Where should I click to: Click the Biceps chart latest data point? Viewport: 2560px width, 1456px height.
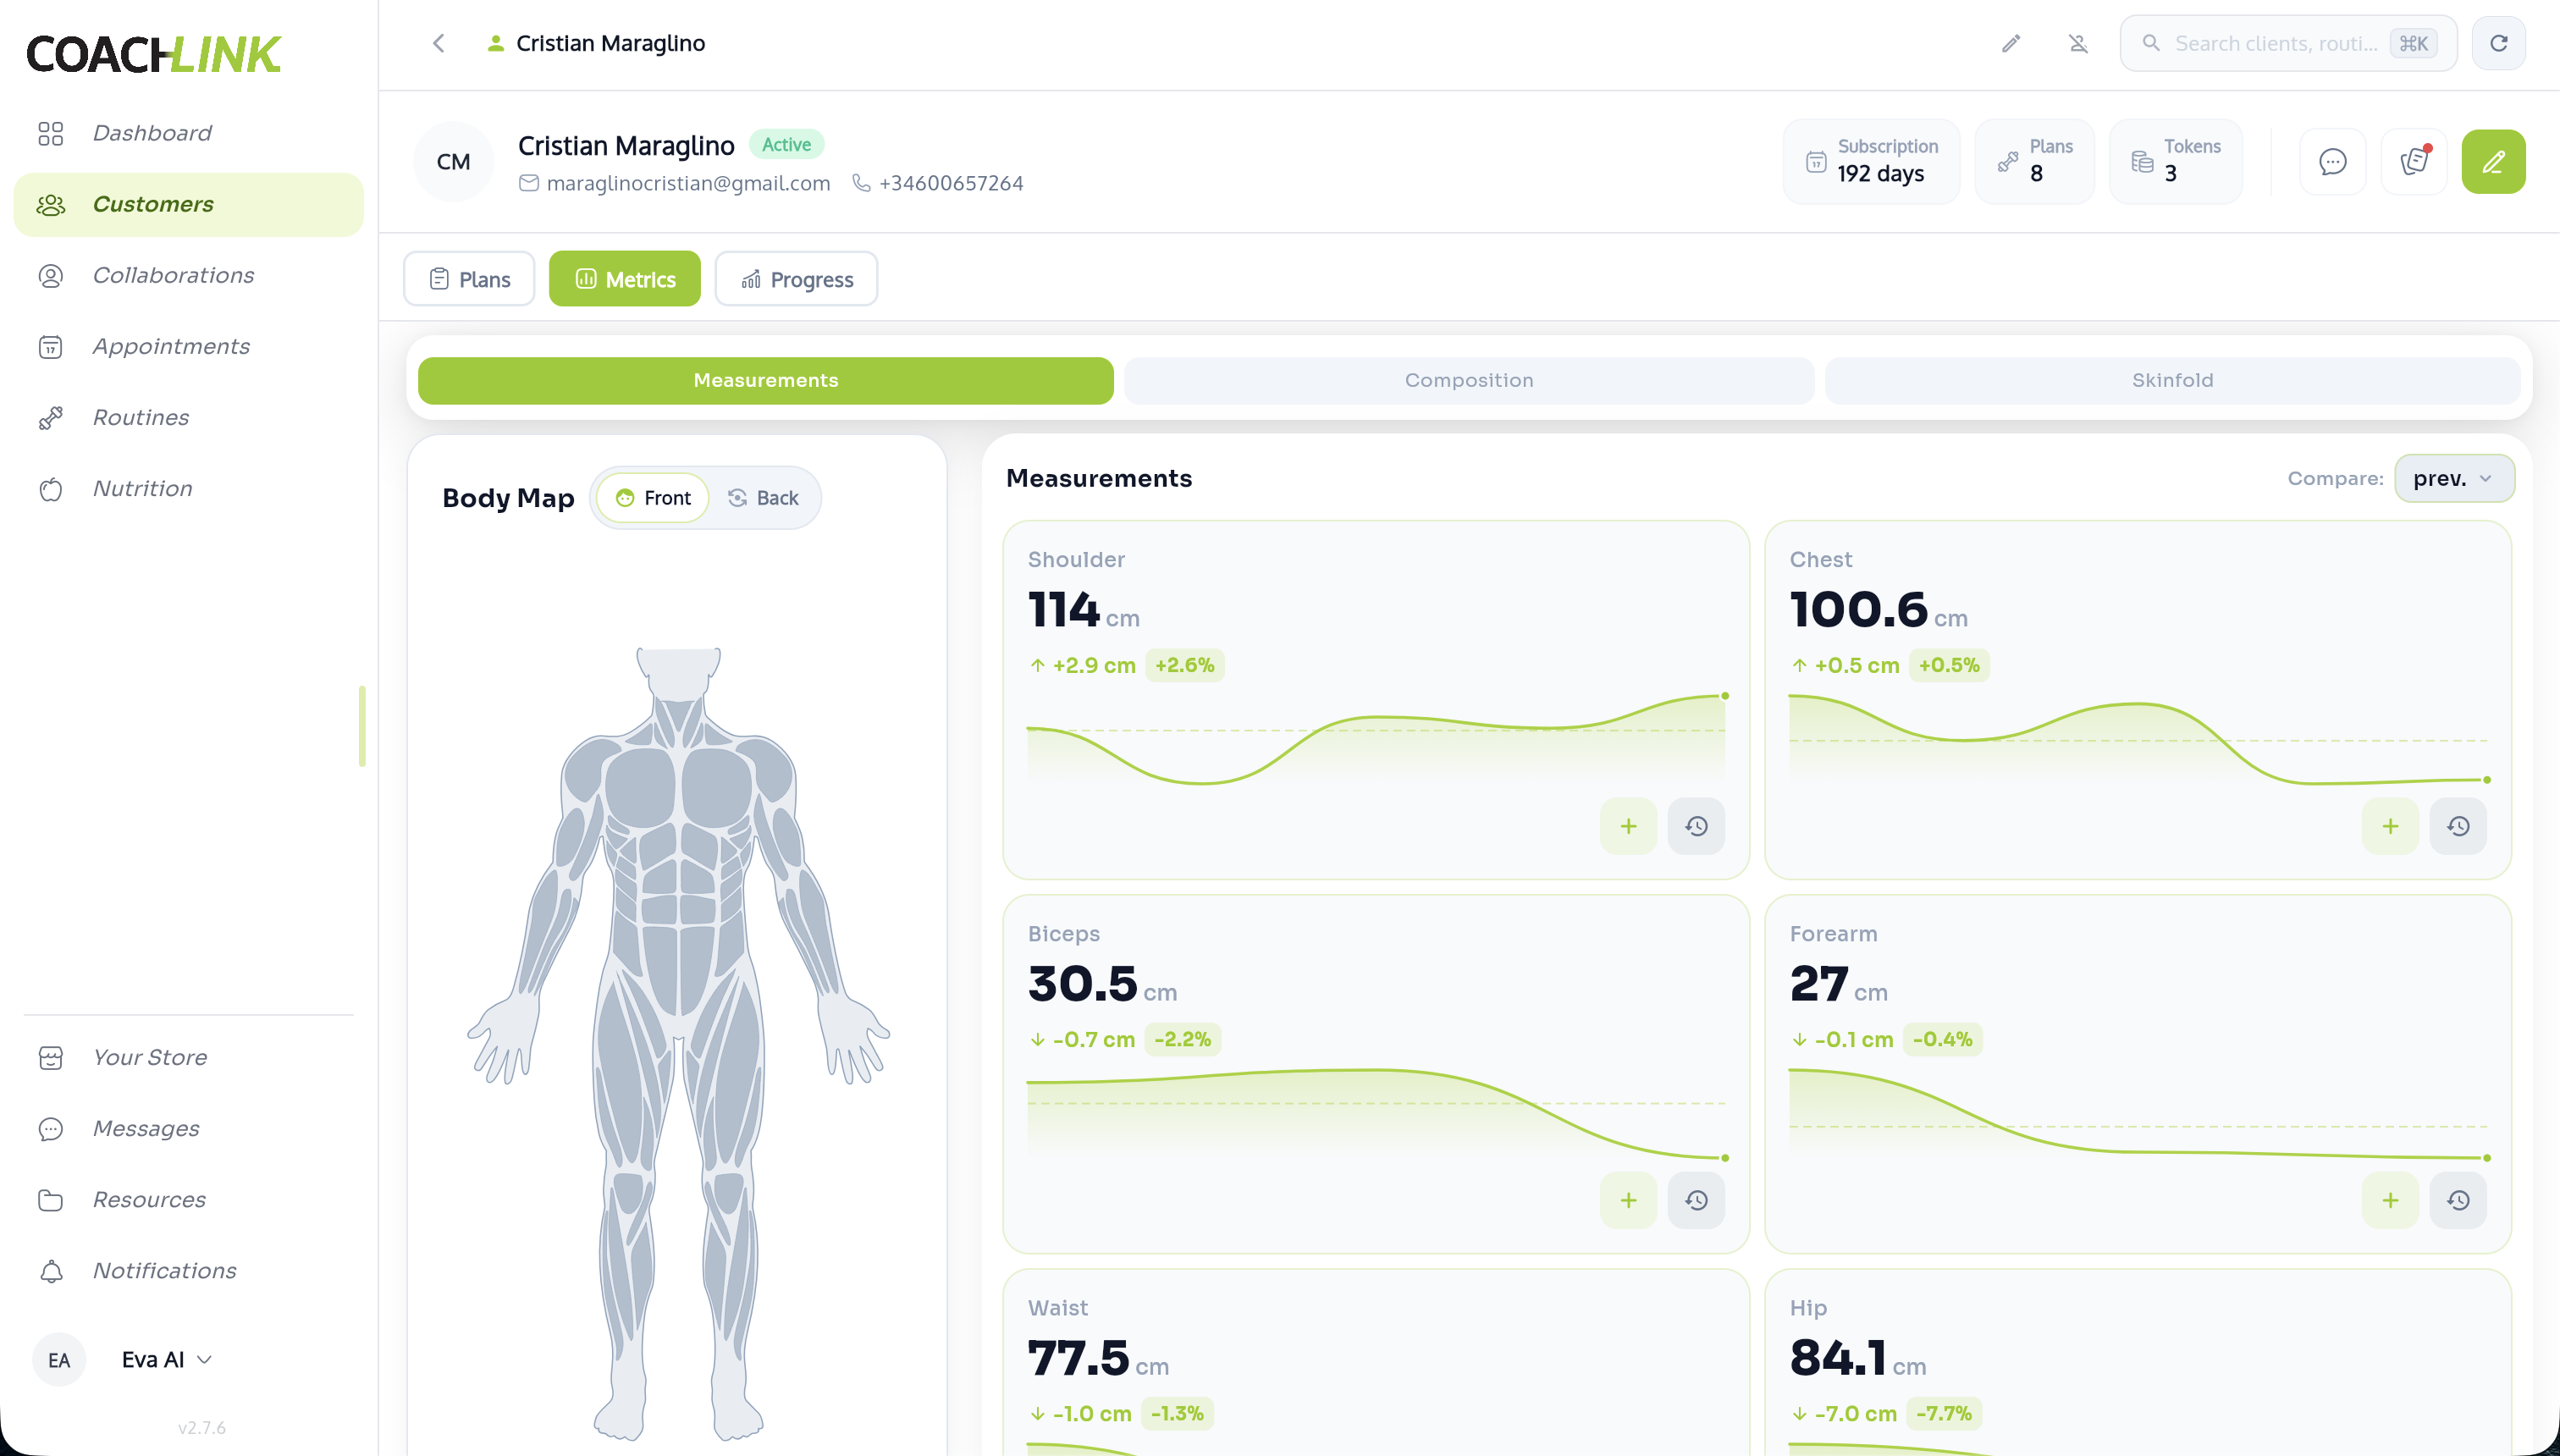[x=1725, y=1158]
